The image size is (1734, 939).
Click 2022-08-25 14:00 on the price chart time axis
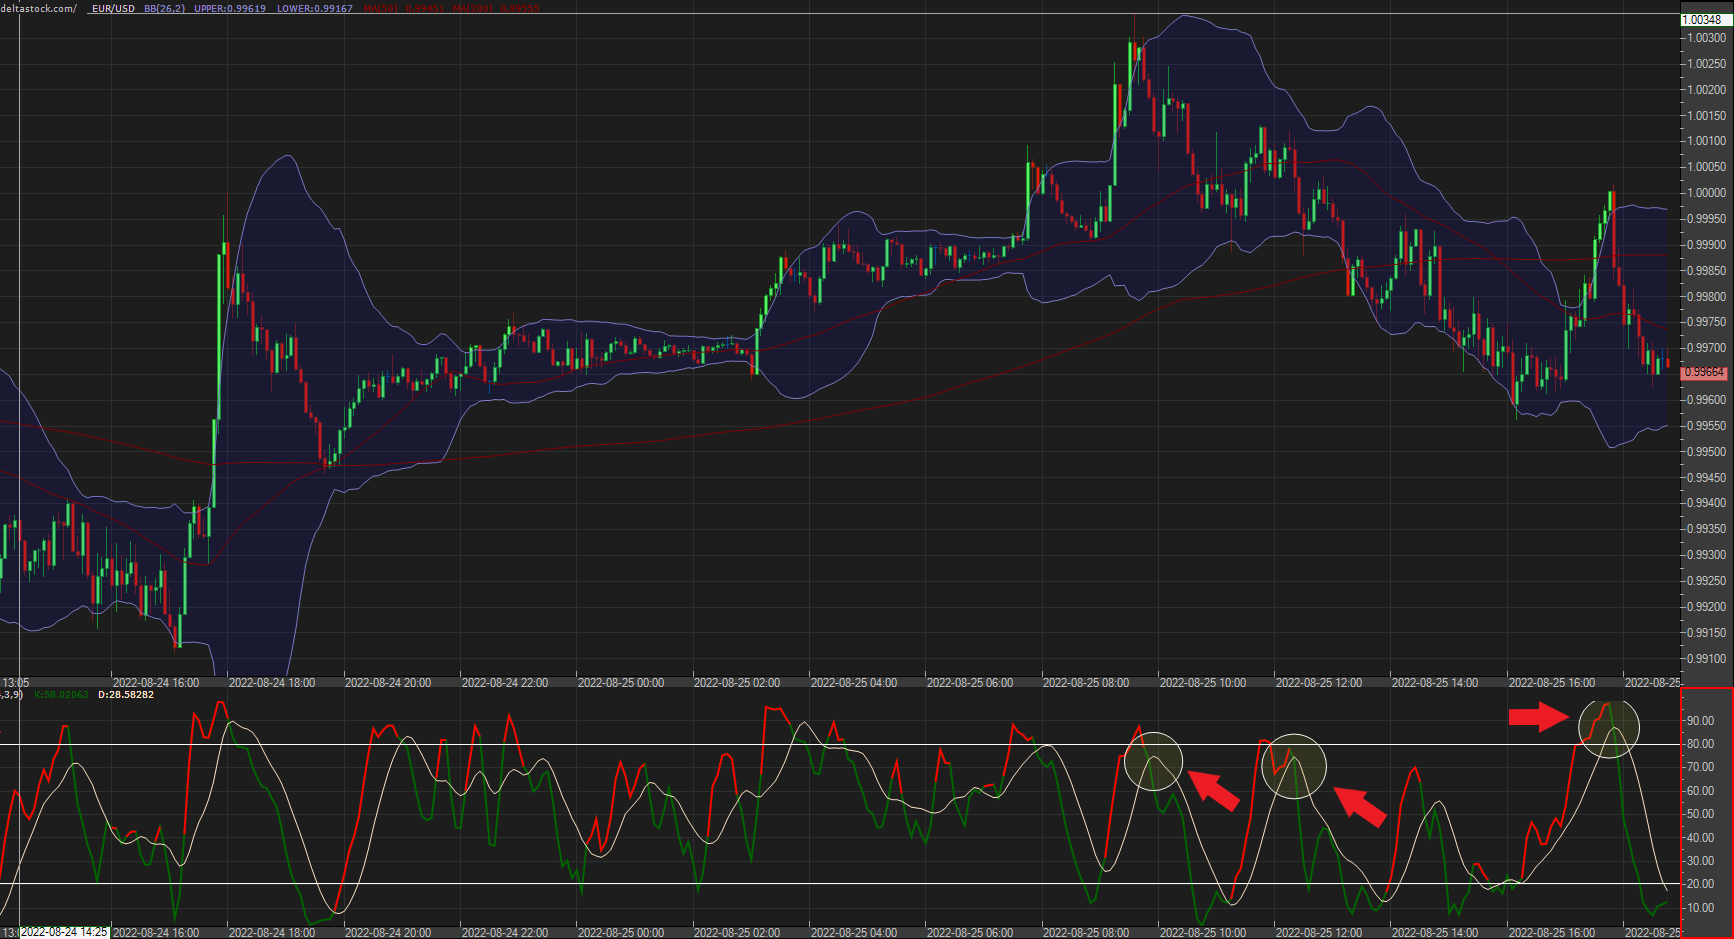[x=1435, y=683]
